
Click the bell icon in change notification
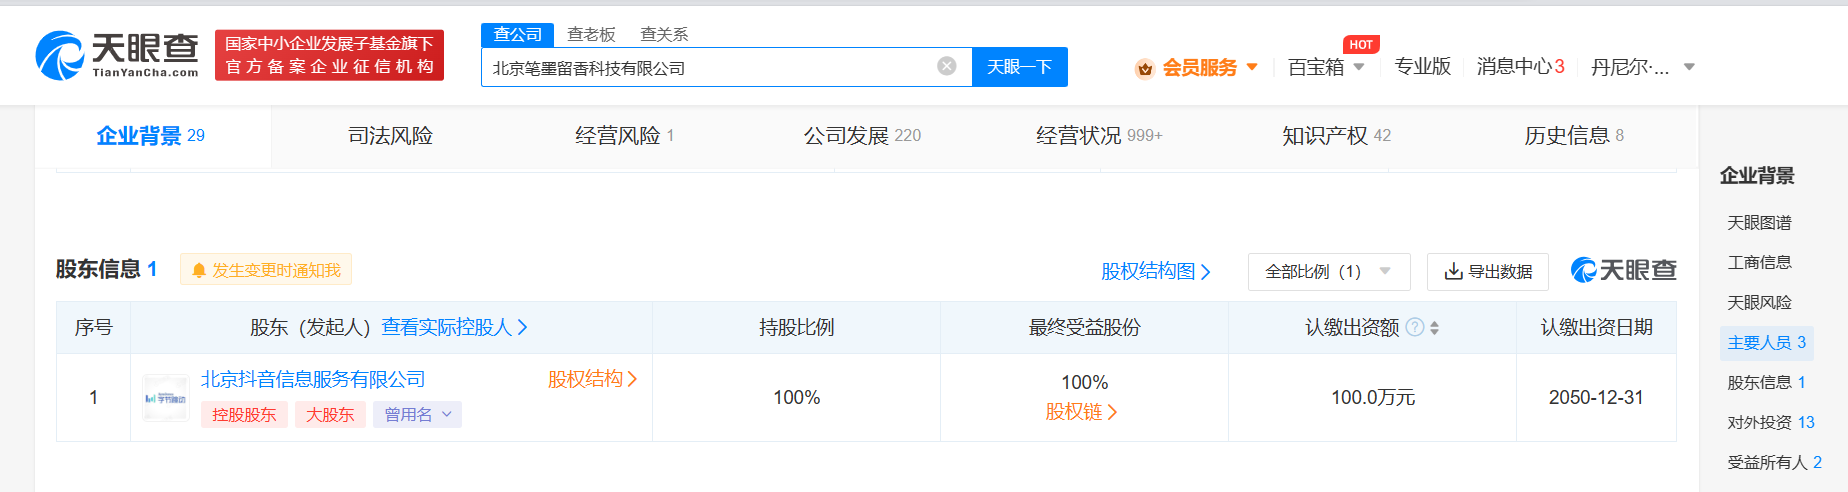[x=198, y=270]
